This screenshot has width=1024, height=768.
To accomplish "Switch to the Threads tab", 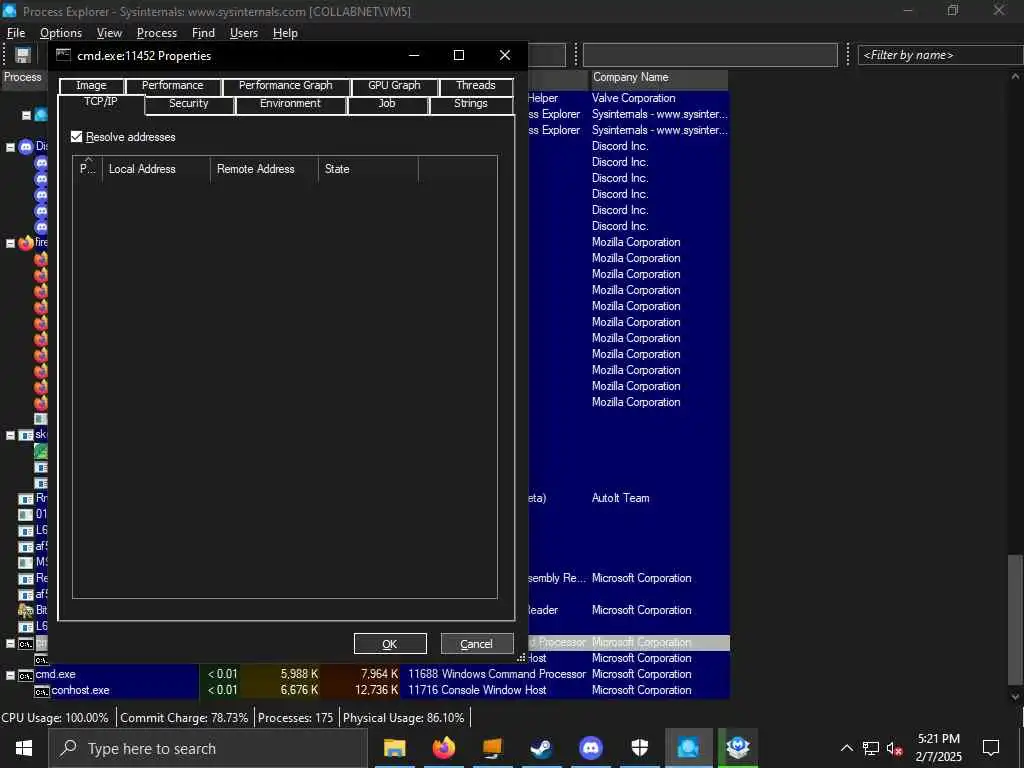I will point(475,86).
